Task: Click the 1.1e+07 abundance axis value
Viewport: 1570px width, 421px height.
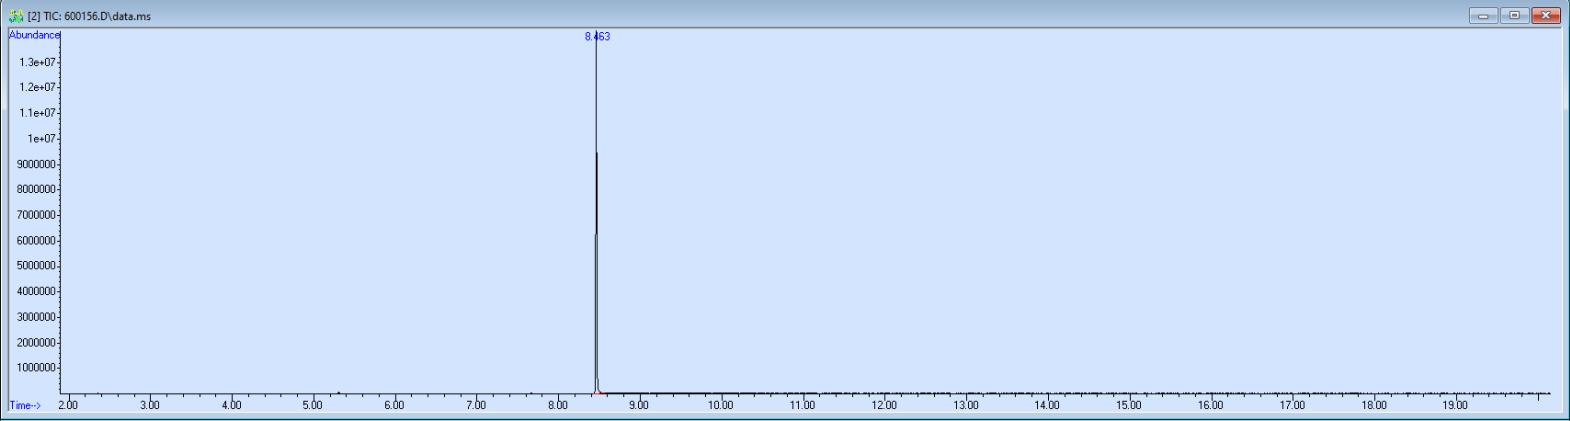Action: click(38, 113)
